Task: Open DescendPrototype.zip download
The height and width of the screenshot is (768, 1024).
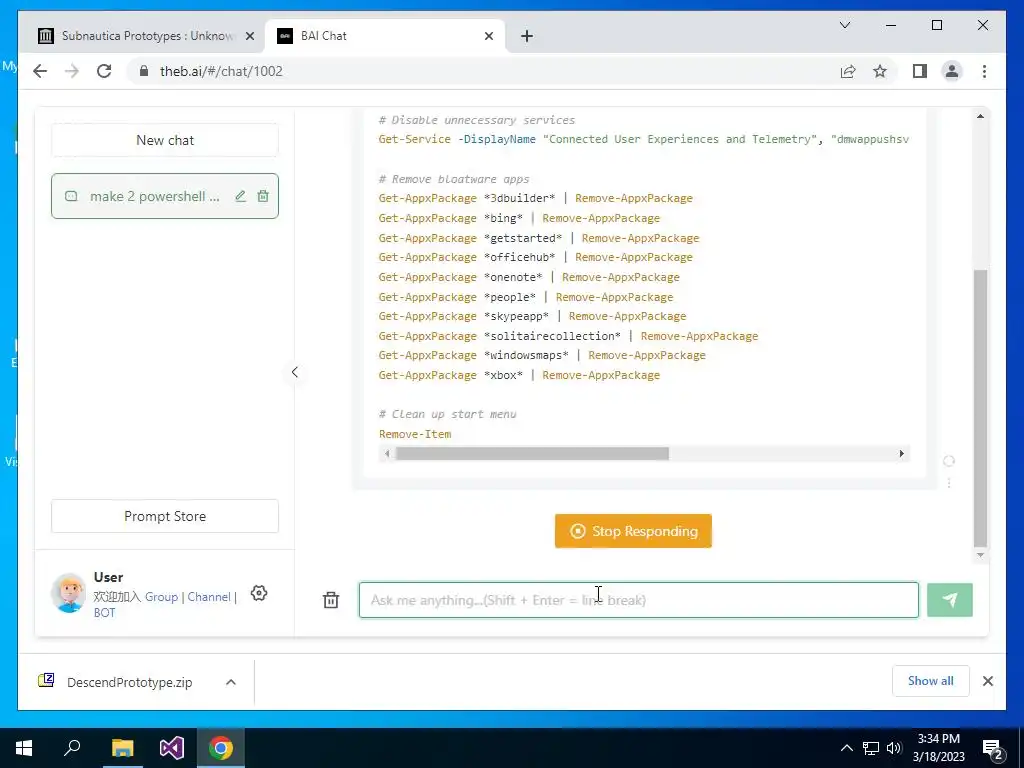Action: click(129, 682)
